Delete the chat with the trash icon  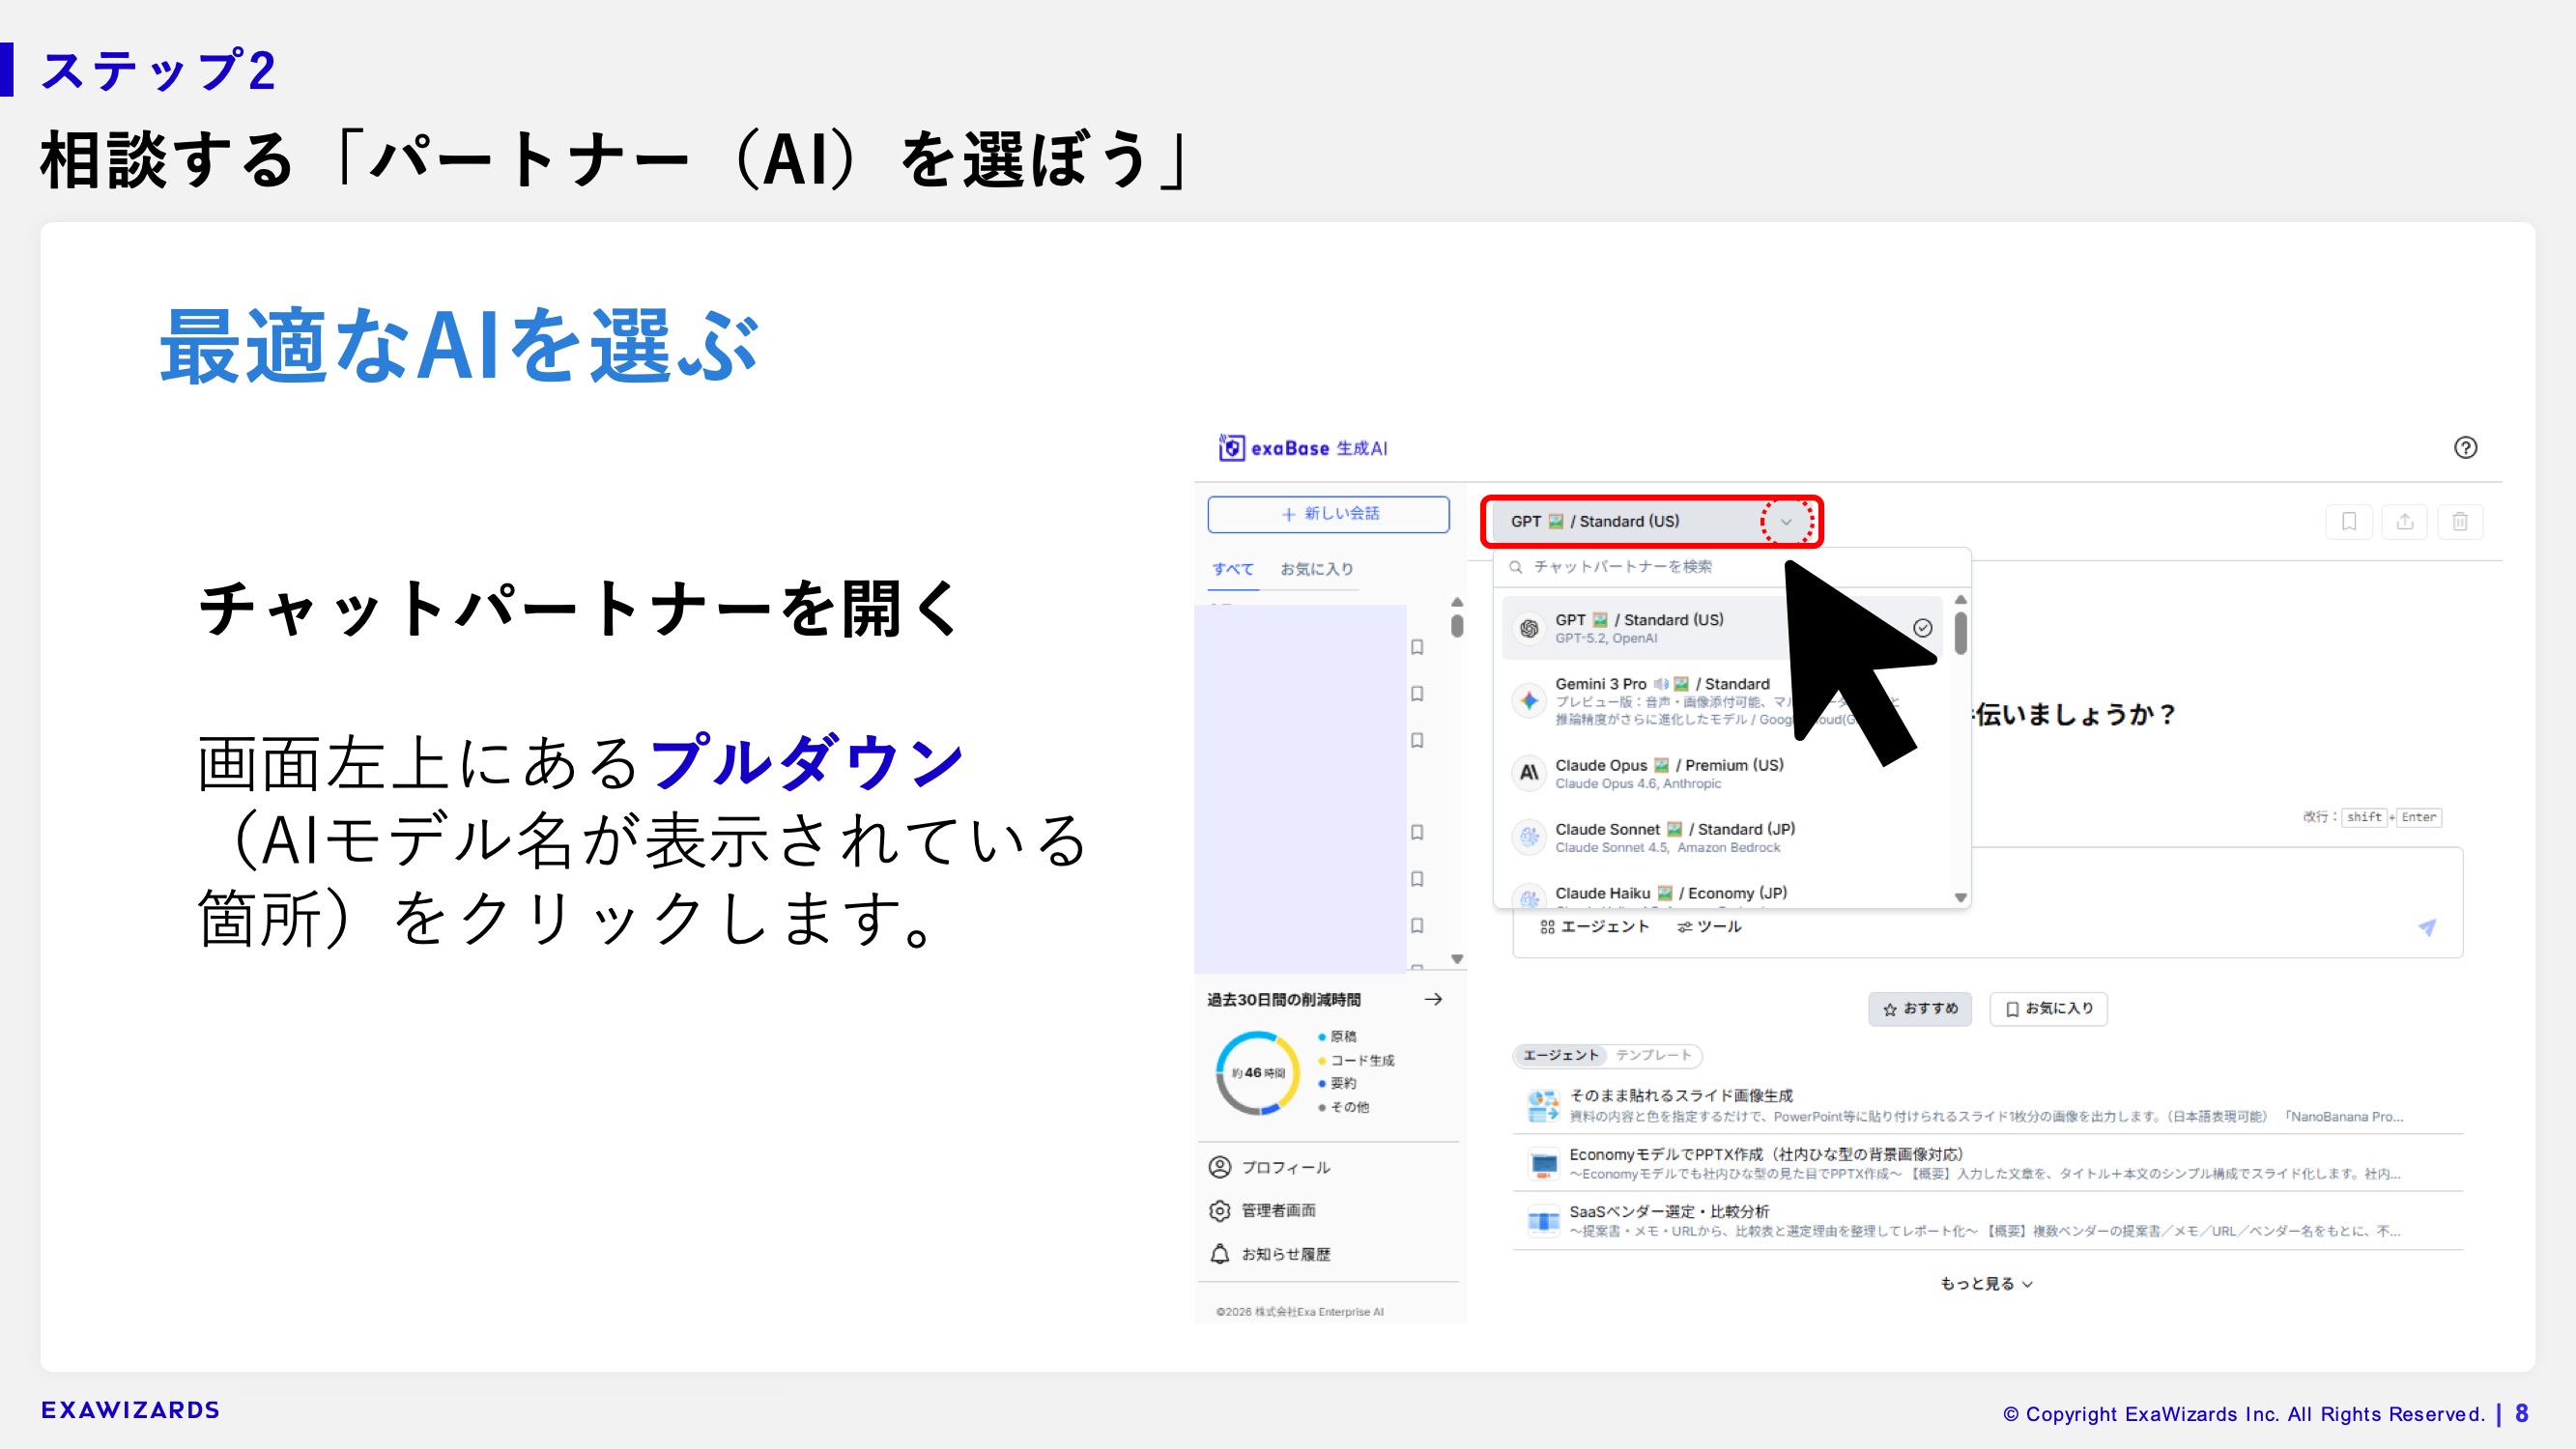pyautogui.click(x=2460, y=521)
